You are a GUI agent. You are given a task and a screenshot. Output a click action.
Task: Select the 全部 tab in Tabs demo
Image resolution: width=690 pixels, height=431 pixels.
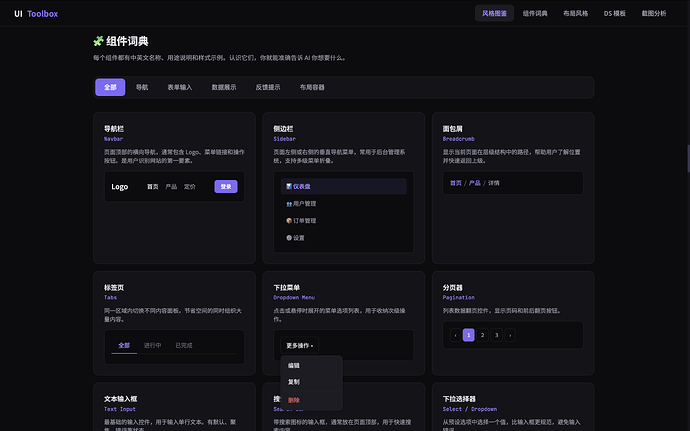click(x=124, y=345)
